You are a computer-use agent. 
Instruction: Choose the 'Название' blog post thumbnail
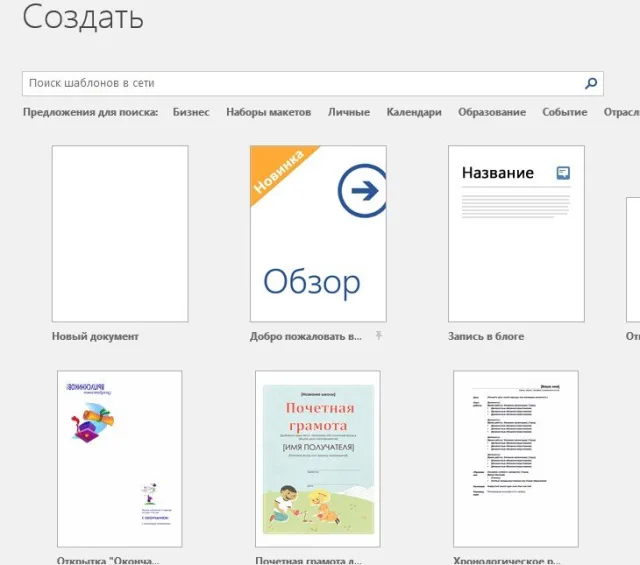pos(516,234)
